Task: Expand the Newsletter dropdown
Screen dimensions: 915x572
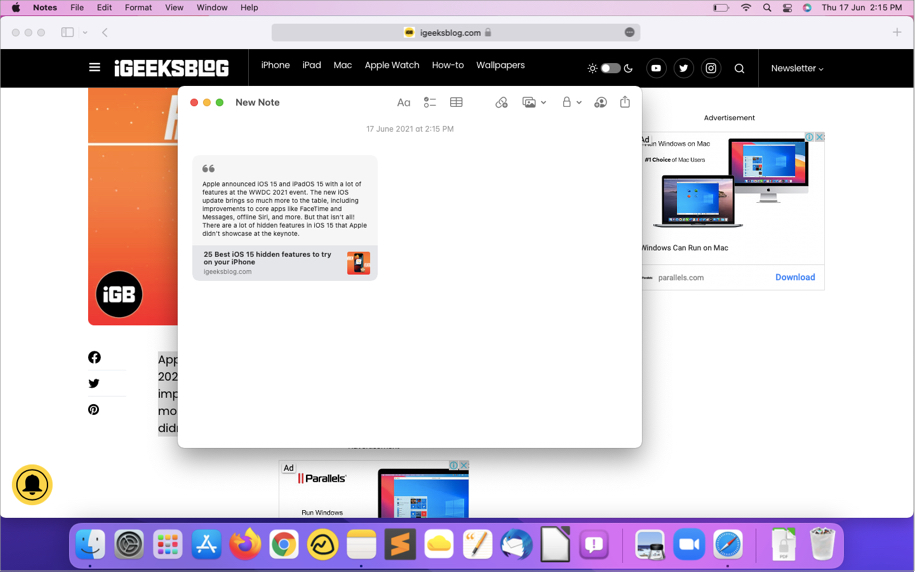Action: tap(797, 68)
